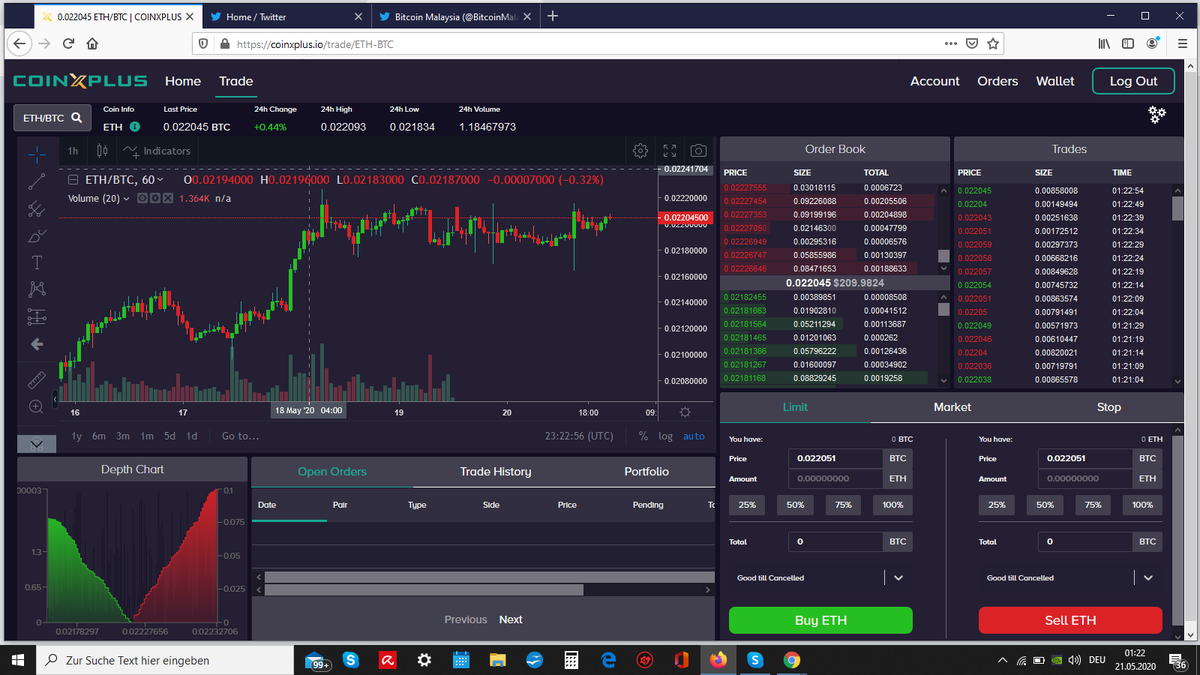Click Next in open orders pagination
This screenshot has height=675, width=1200.
(511, 620)
